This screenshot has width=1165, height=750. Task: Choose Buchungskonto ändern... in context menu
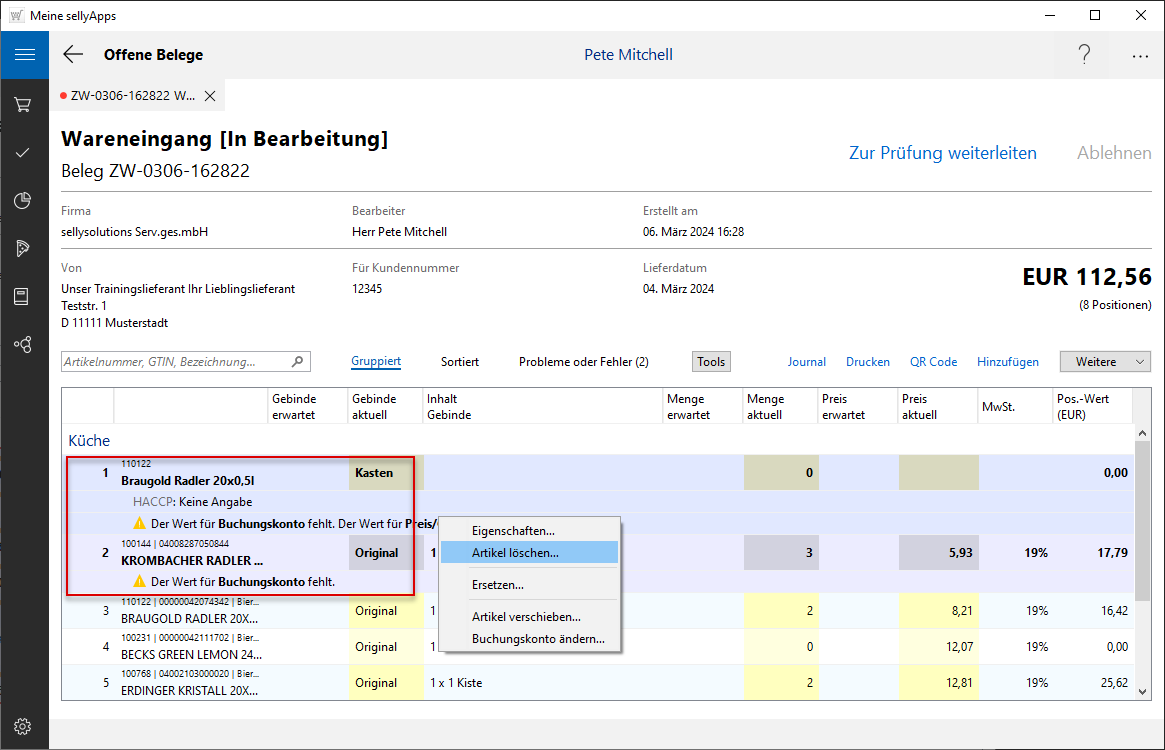[538, 639]
